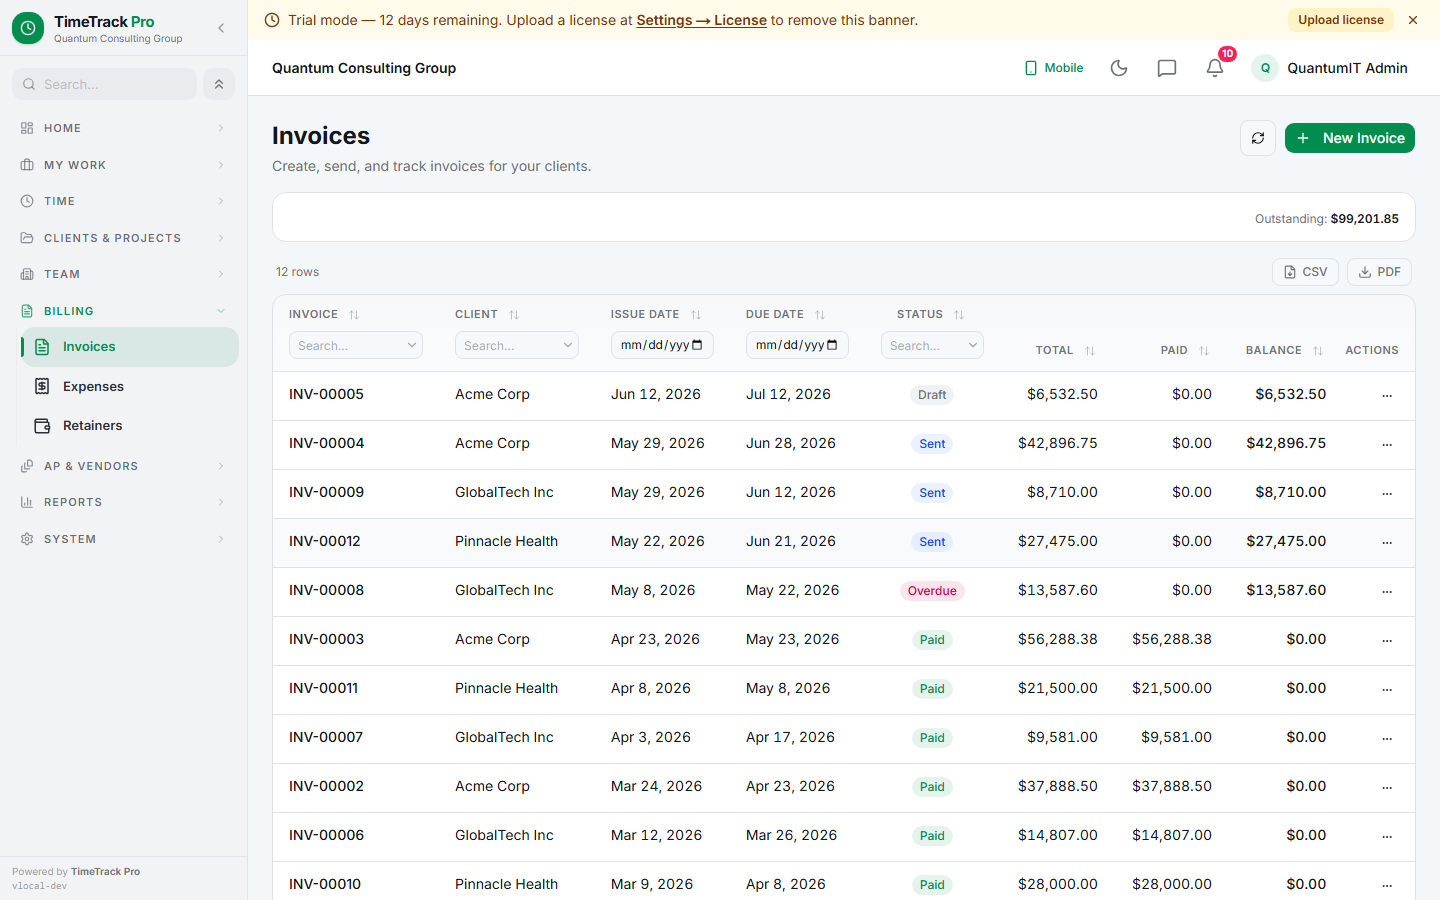The width and height of the screenshot is (1440, 900).
Task: Click the Draft status badge on INV-00005
Action: click(x=932, y=395)
